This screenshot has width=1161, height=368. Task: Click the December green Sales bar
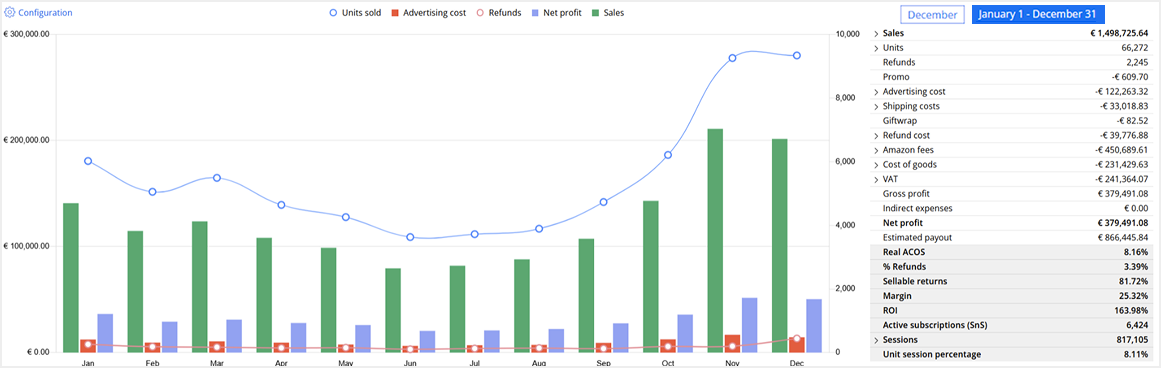point(780,245)
